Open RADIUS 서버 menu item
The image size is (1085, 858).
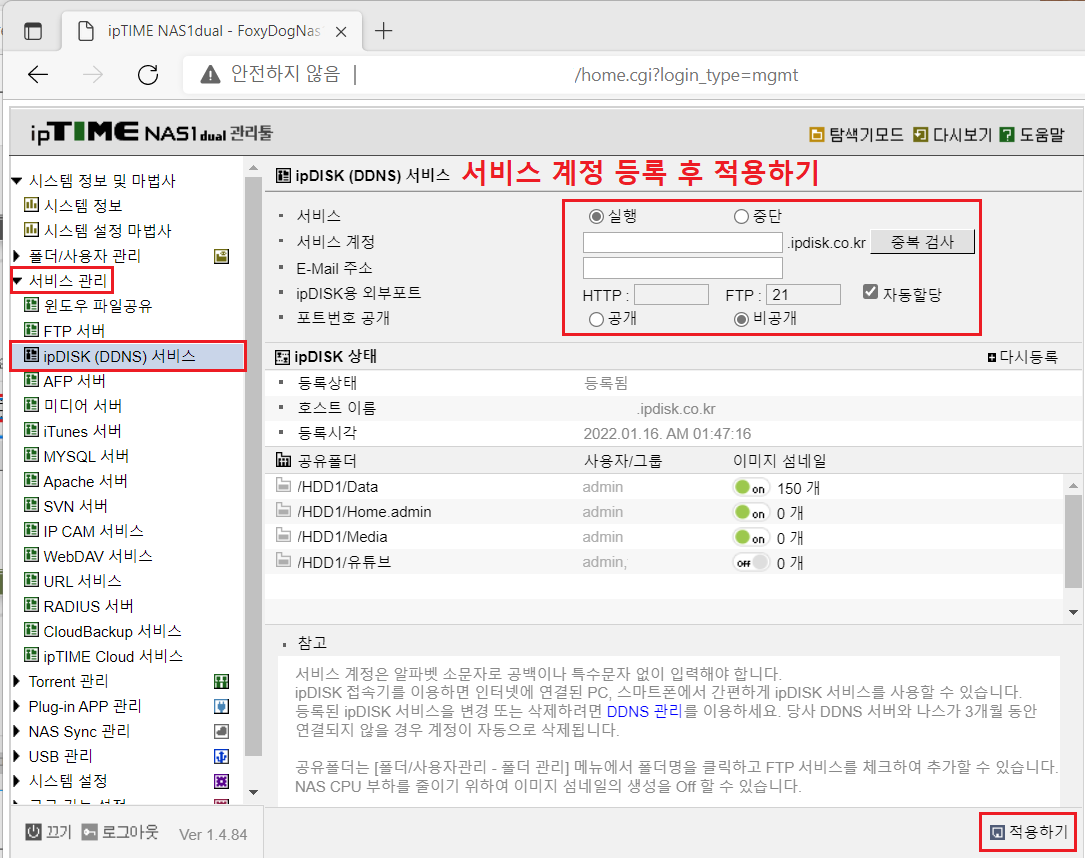click(x=89, y=606)
